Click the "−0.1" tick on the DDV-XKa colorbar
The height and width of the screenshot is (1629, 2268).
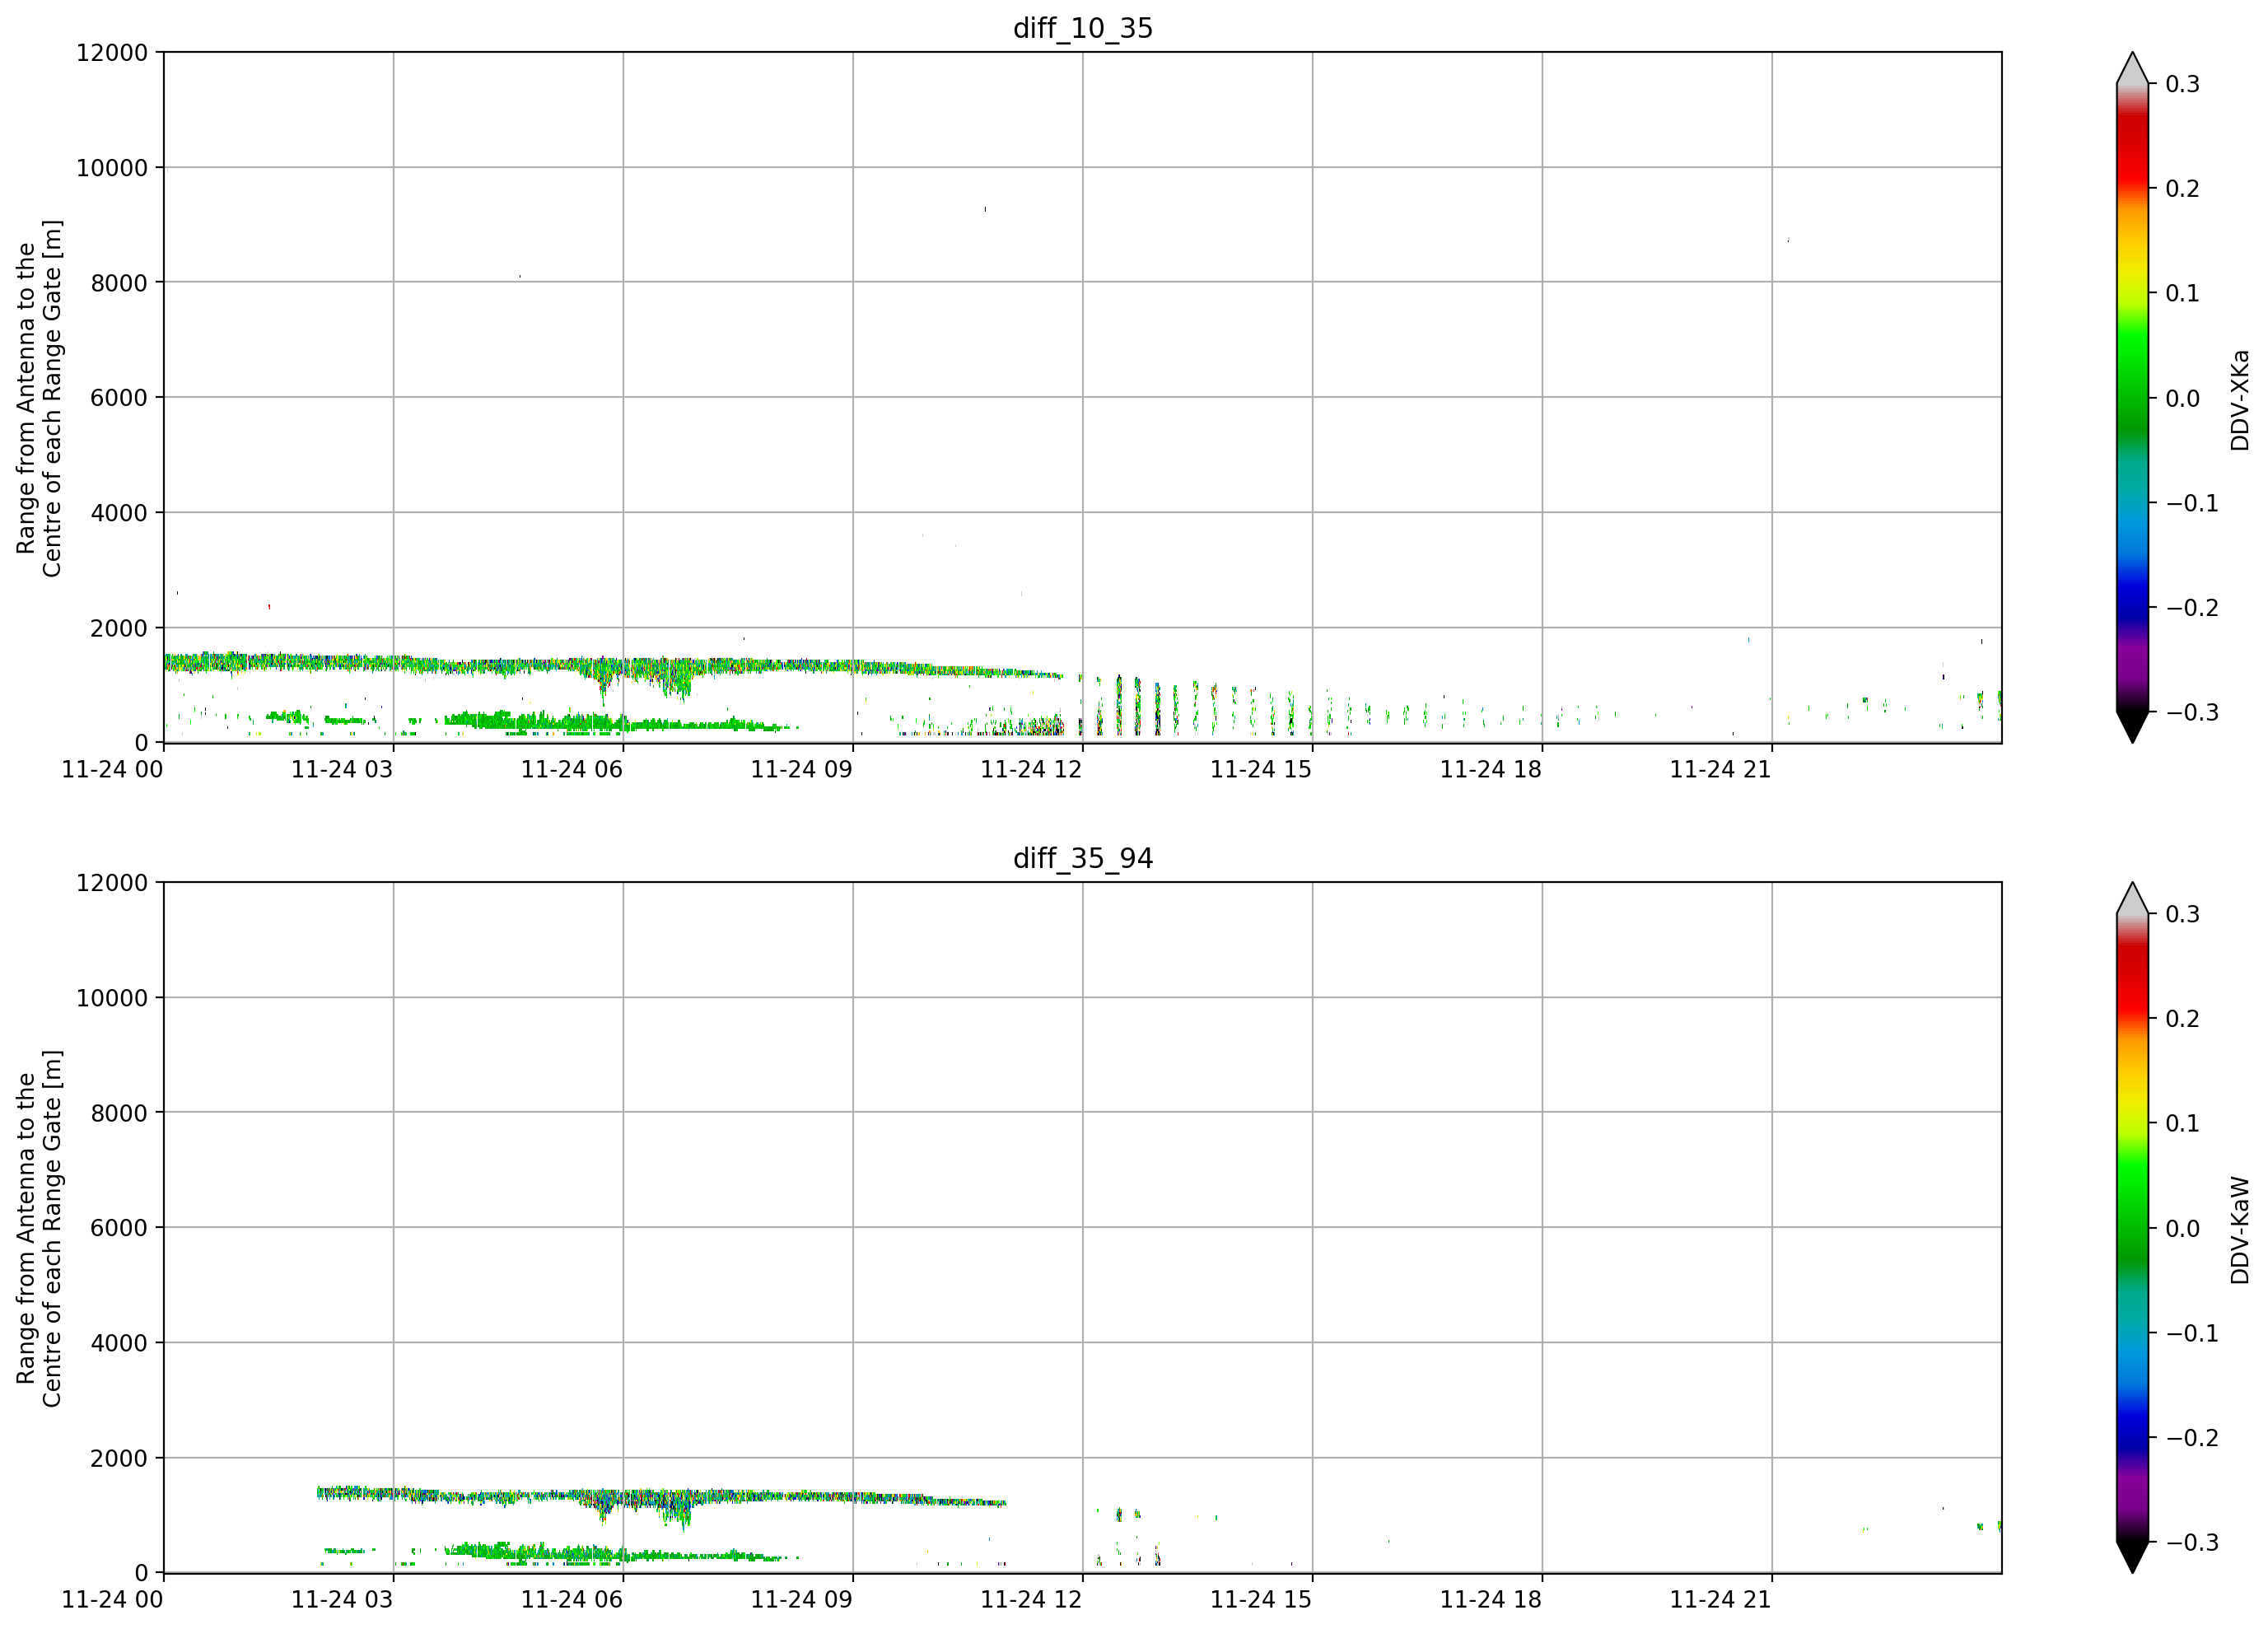click(2192, 502)
